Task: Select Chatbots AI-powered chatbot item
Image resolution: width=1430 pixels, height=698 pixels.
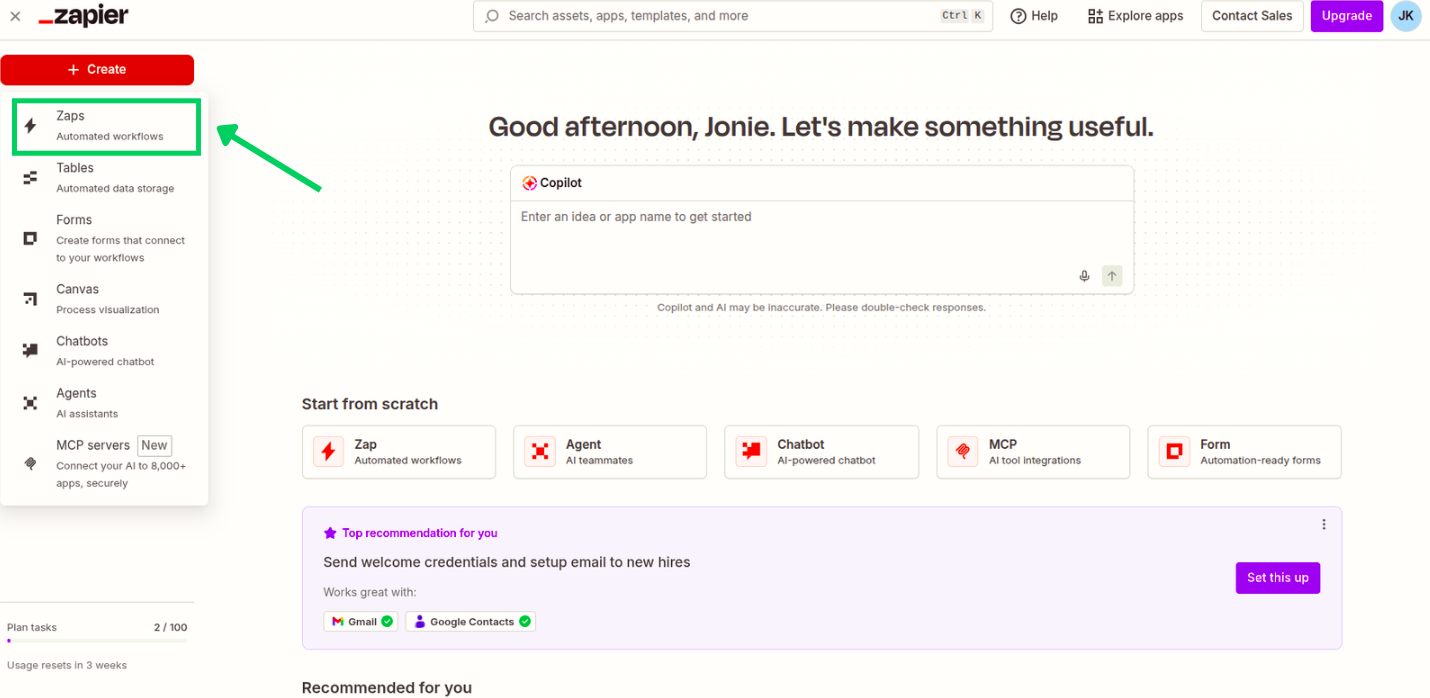Action: pos(105,351)
